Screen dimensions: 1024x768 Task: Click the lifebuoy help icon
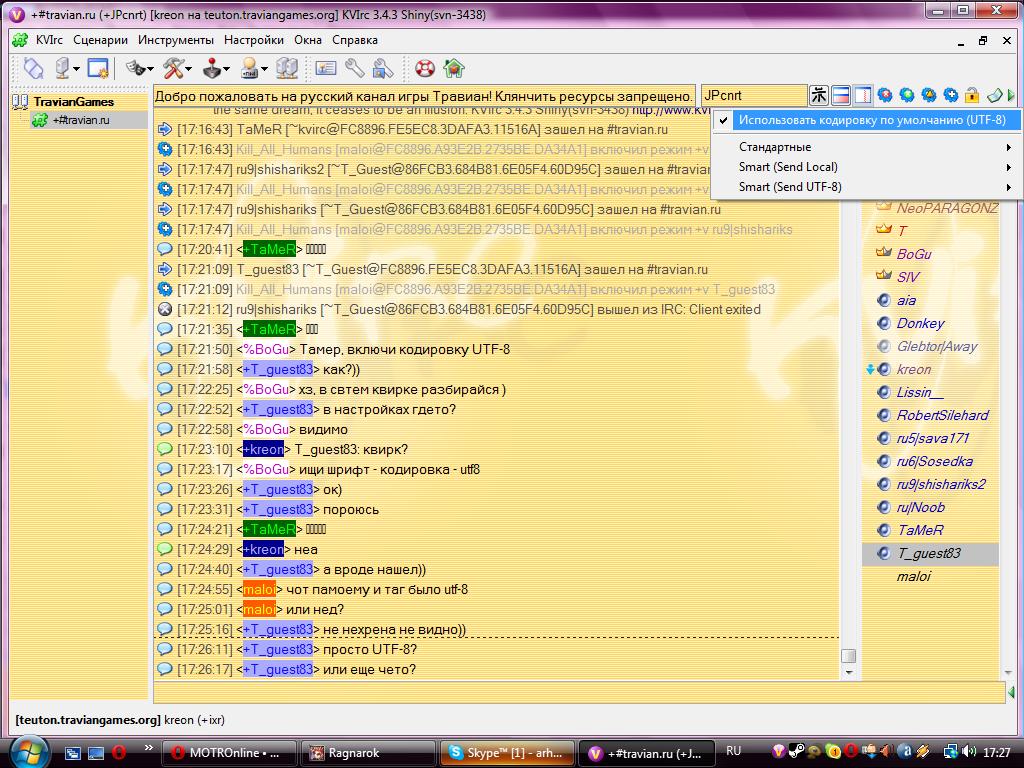pyautogui.click(x=425, y=68)
